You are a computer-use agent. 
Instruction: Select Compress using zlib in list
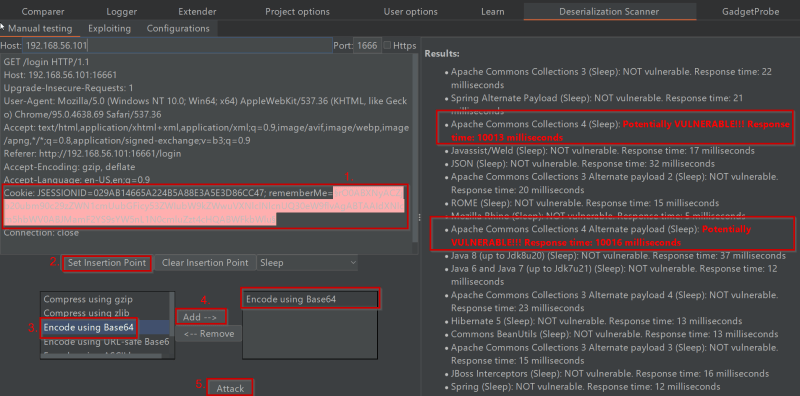point(86,313)
